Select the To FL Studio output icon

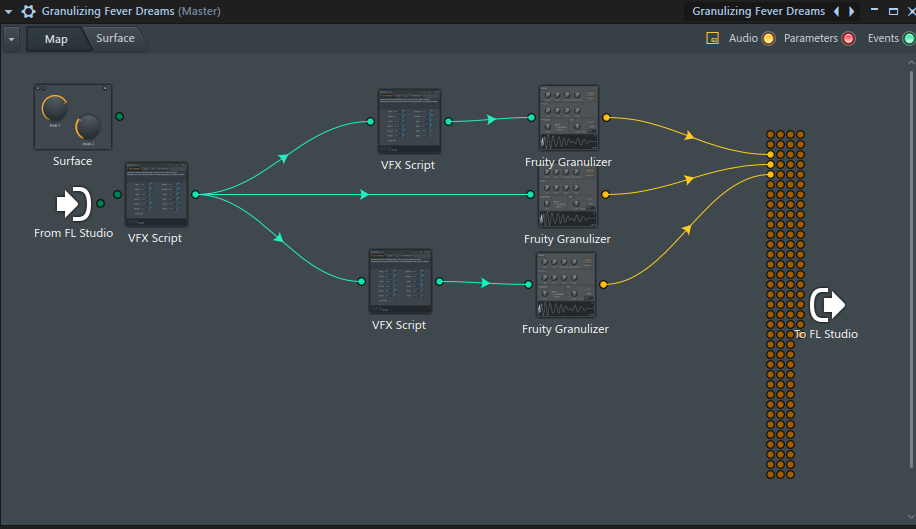click(827, 305)
